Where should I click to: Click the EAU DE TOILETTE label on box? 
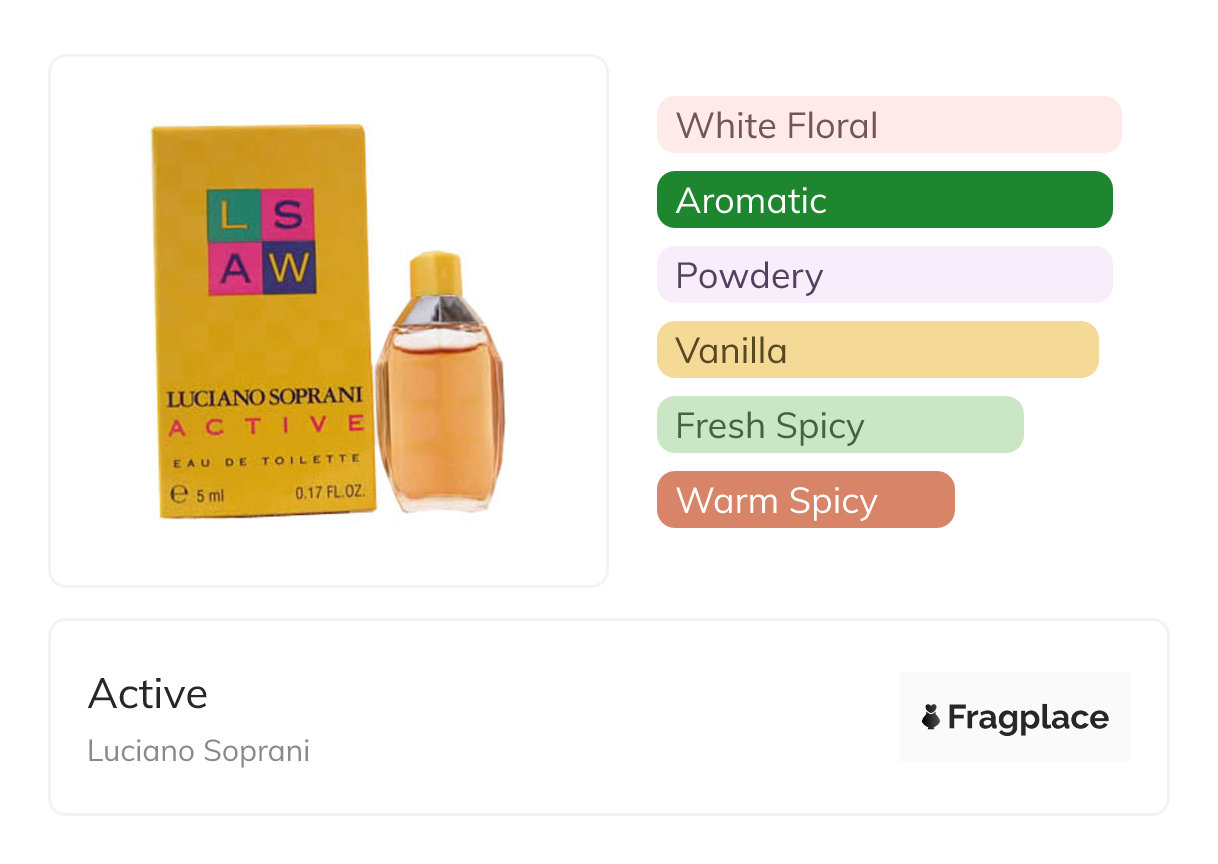pyautogui.click(x=266, y=459)
